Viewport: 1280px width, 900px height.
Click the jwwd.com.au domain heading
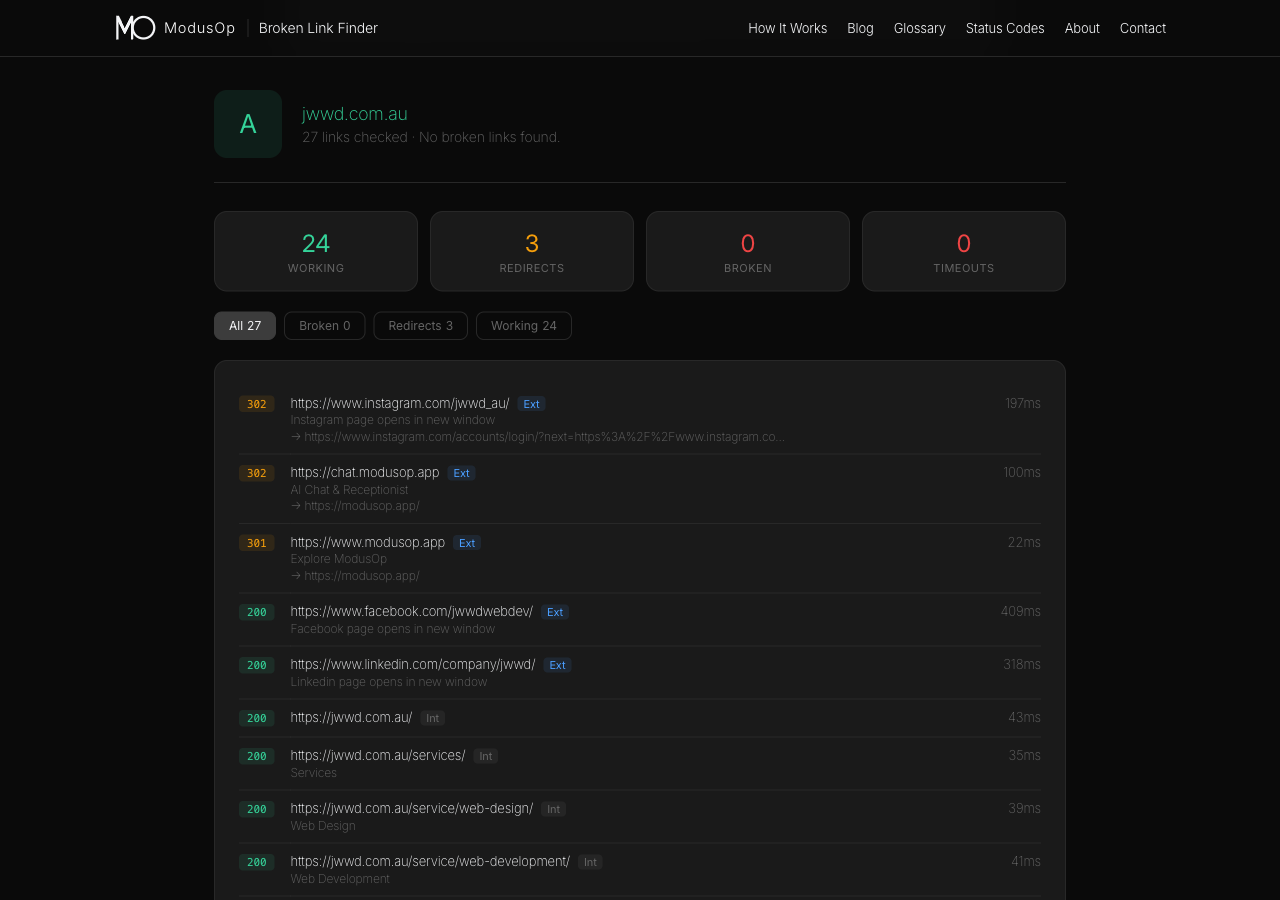click(355, 114)
